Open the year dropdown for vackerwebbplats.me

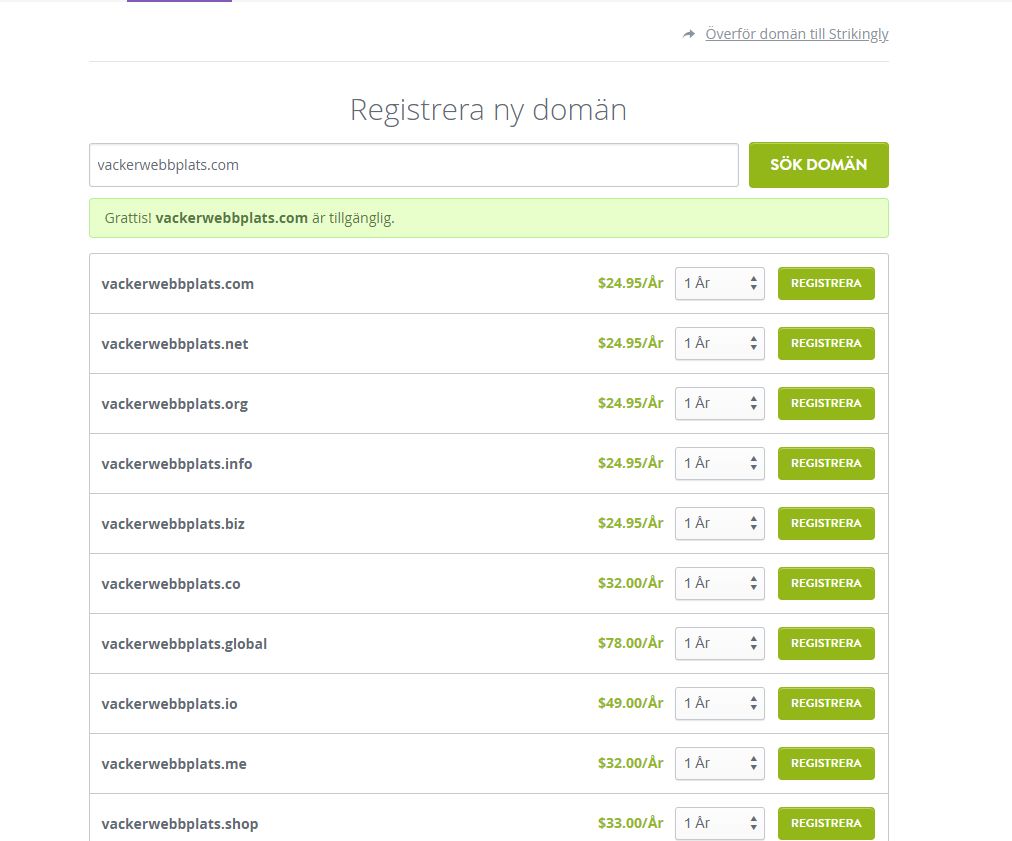point(720,764)
